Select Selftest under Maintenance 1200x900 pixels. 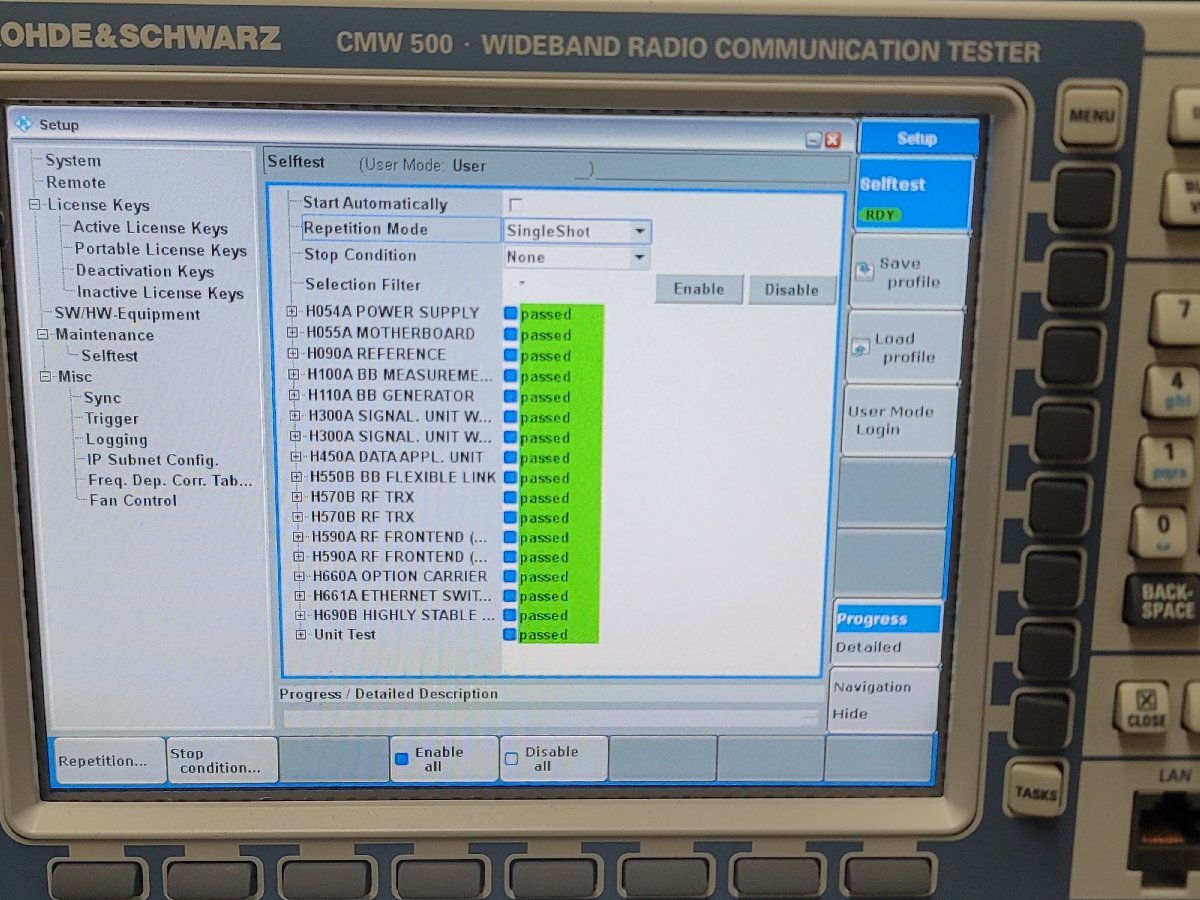tap(110, 356)
